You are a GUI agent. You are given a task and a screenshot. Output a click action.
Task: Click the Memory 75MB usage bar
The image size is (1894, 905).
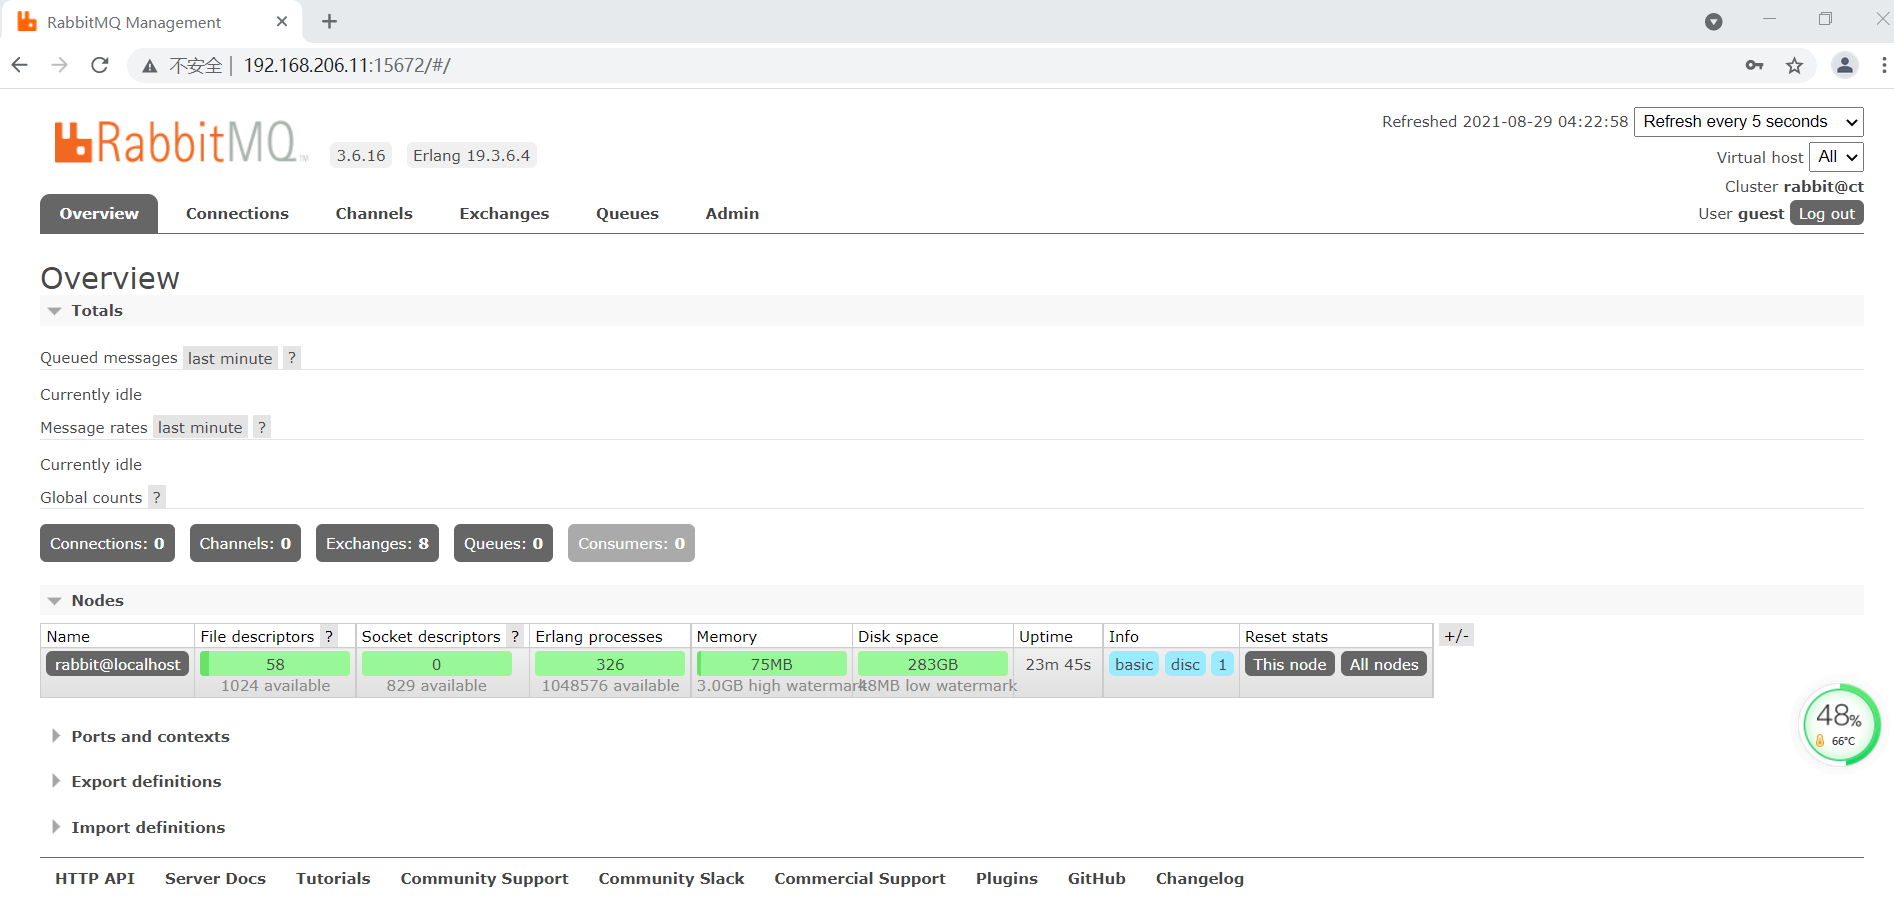tap(772, 664)
